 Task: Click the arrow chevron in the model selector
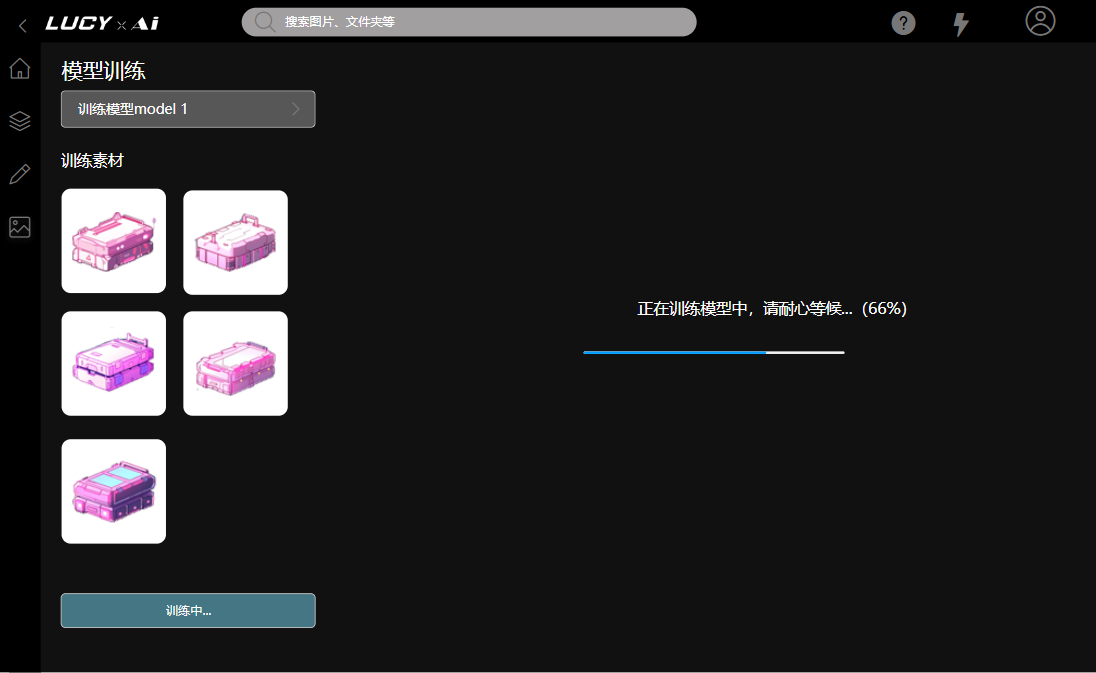pos(296,109)
